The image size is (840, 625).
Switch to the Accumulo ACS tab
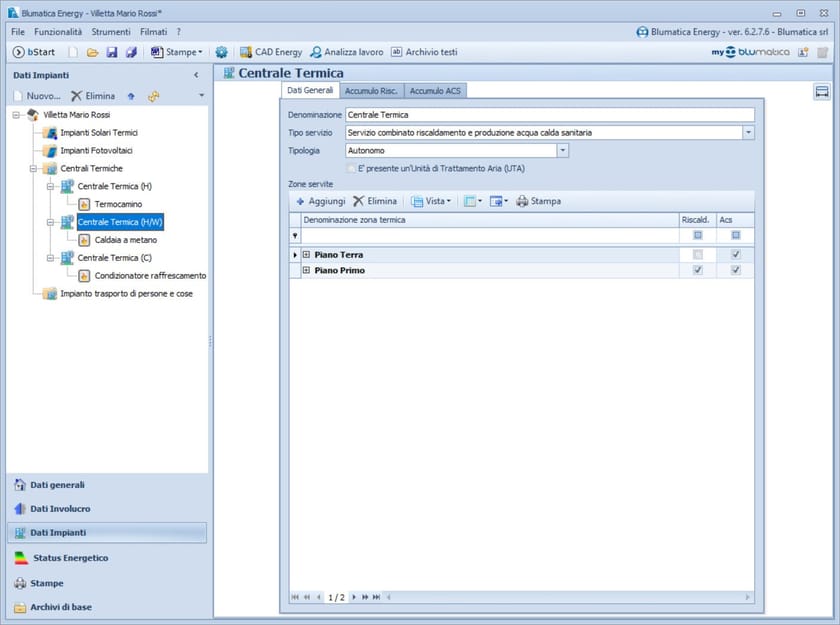(x=436, y=91)
